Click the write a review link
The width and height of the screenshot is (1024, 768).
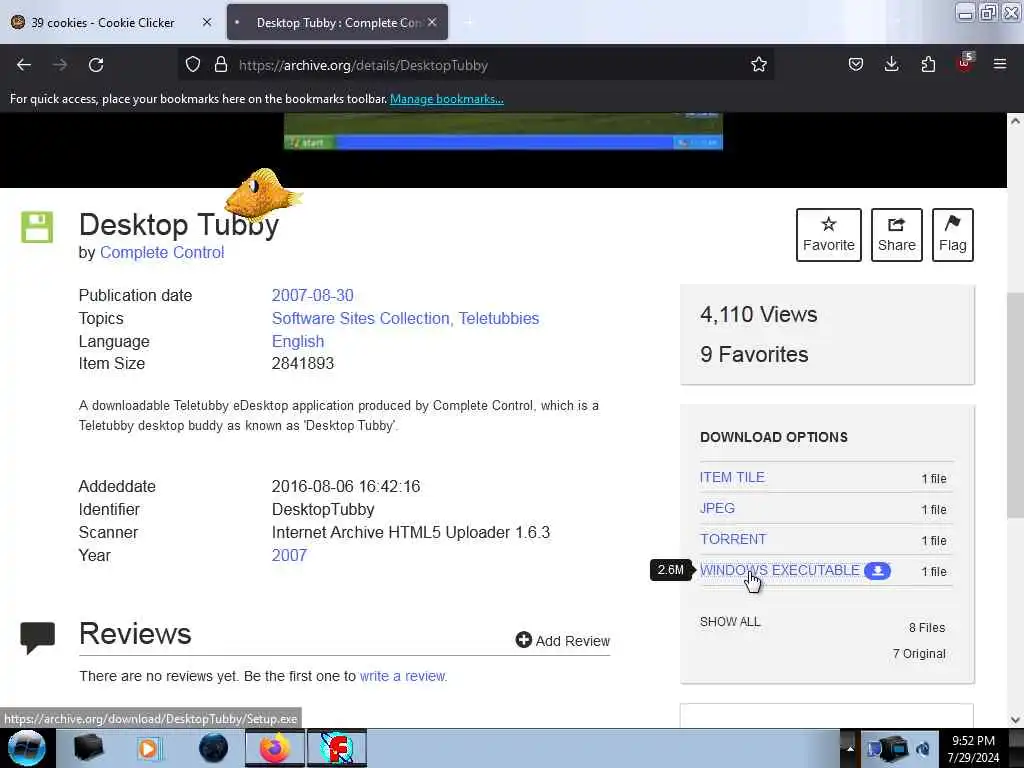[x=402, y=676]
